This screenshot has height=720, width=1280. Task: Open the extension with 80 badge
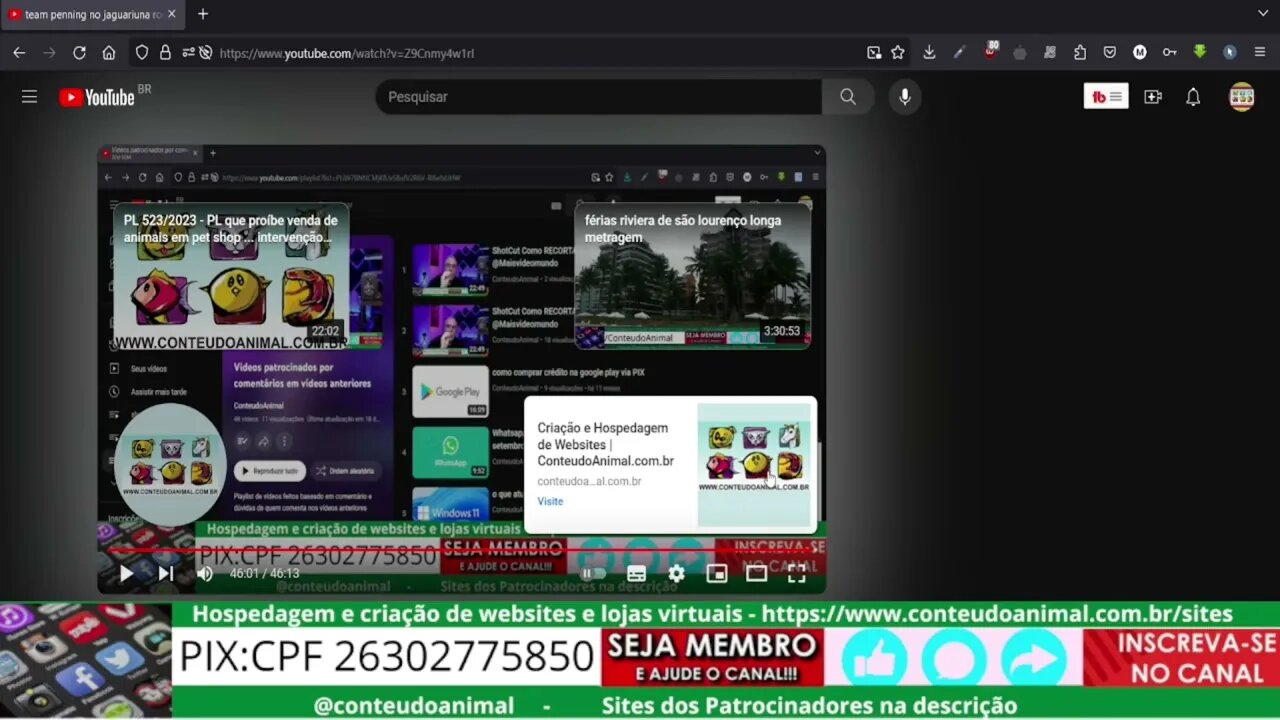pos(990,52)
